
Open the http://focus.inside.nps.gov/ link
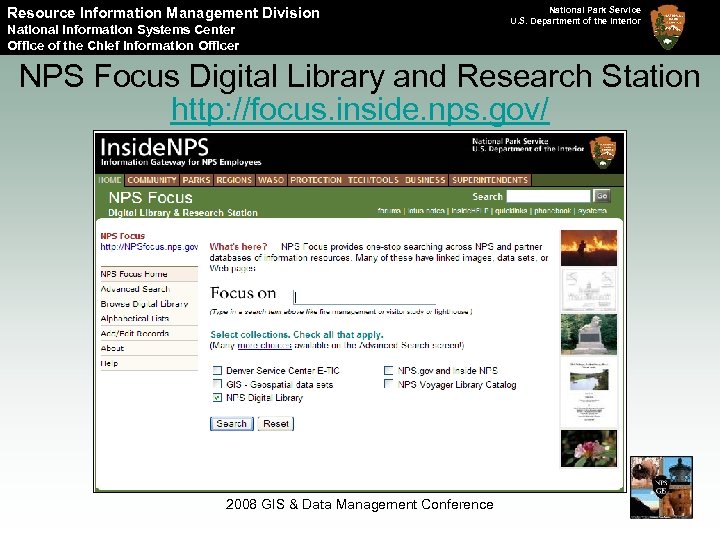pyautogui.click(x=360, y=109)
